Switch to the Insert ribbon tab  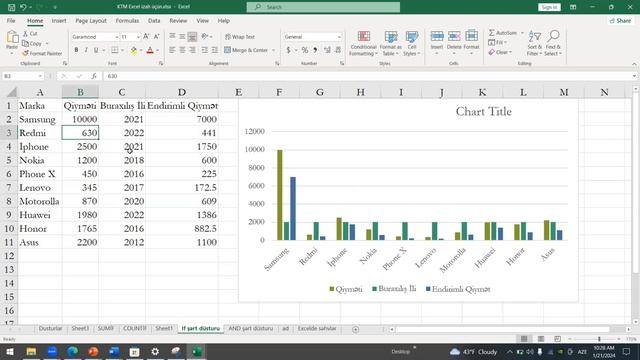(x=59, y=20)
